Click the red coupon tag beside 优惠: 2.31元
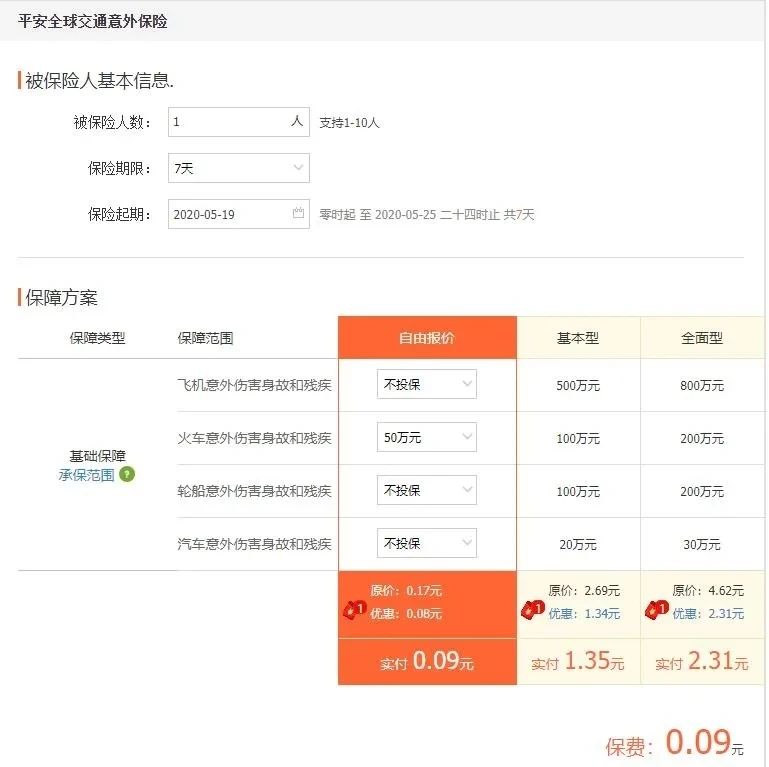 coord(657,610)
